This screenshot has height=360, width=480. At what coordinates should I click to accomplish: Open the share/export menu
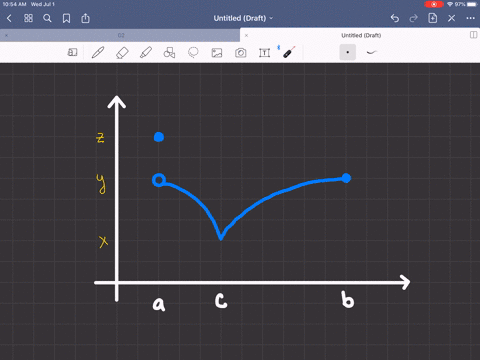(85, 18)
